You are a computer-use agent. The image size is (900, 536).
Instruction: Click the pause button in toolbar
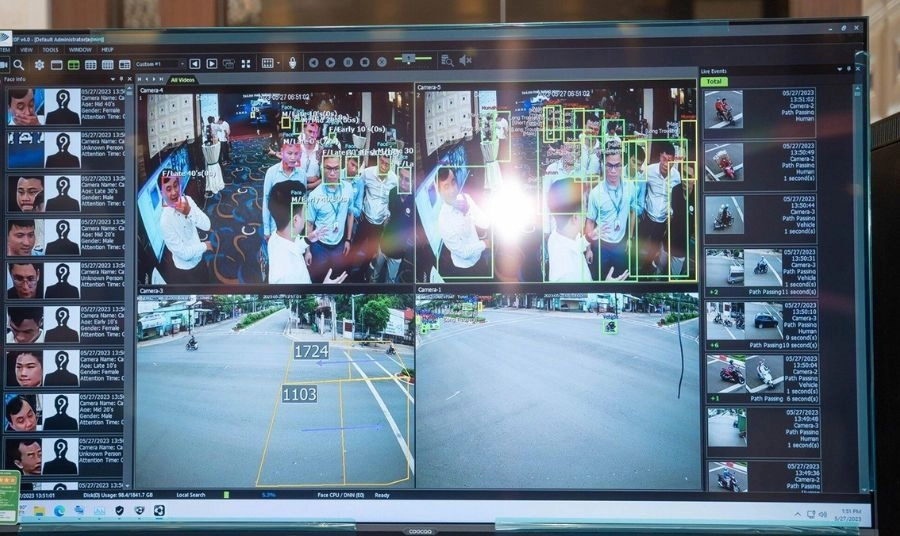[348, 62]
